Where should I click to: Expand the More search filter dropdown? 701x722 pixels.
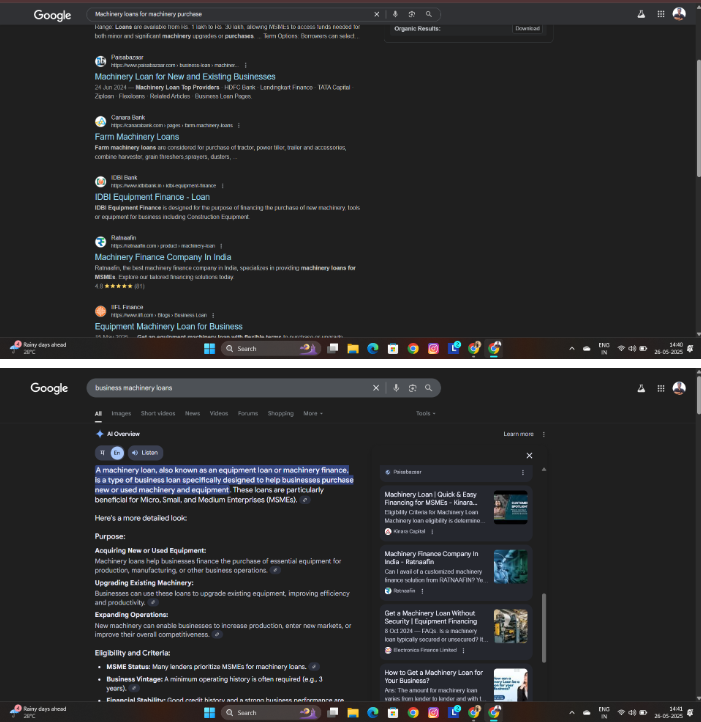[313, 413]
